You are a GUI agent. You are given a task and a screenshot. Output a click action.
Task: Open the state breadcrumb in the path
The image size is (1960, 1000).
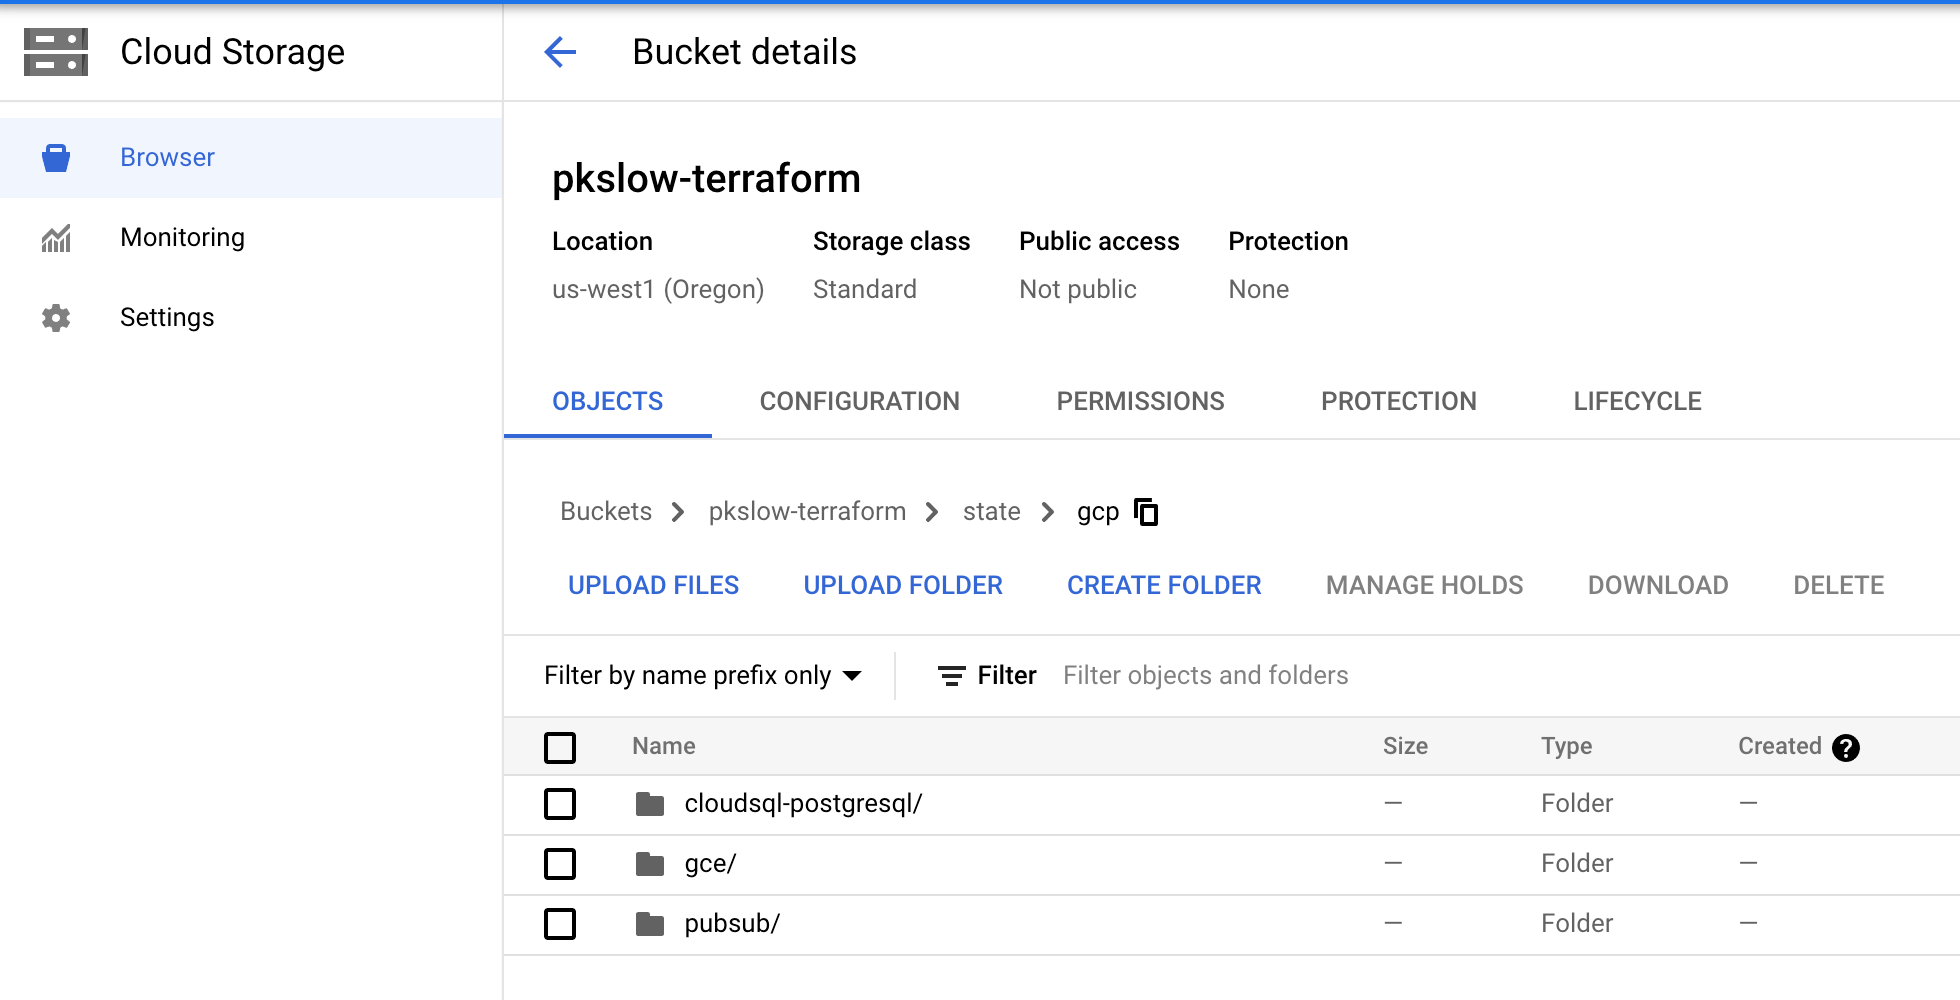(991, 511)
